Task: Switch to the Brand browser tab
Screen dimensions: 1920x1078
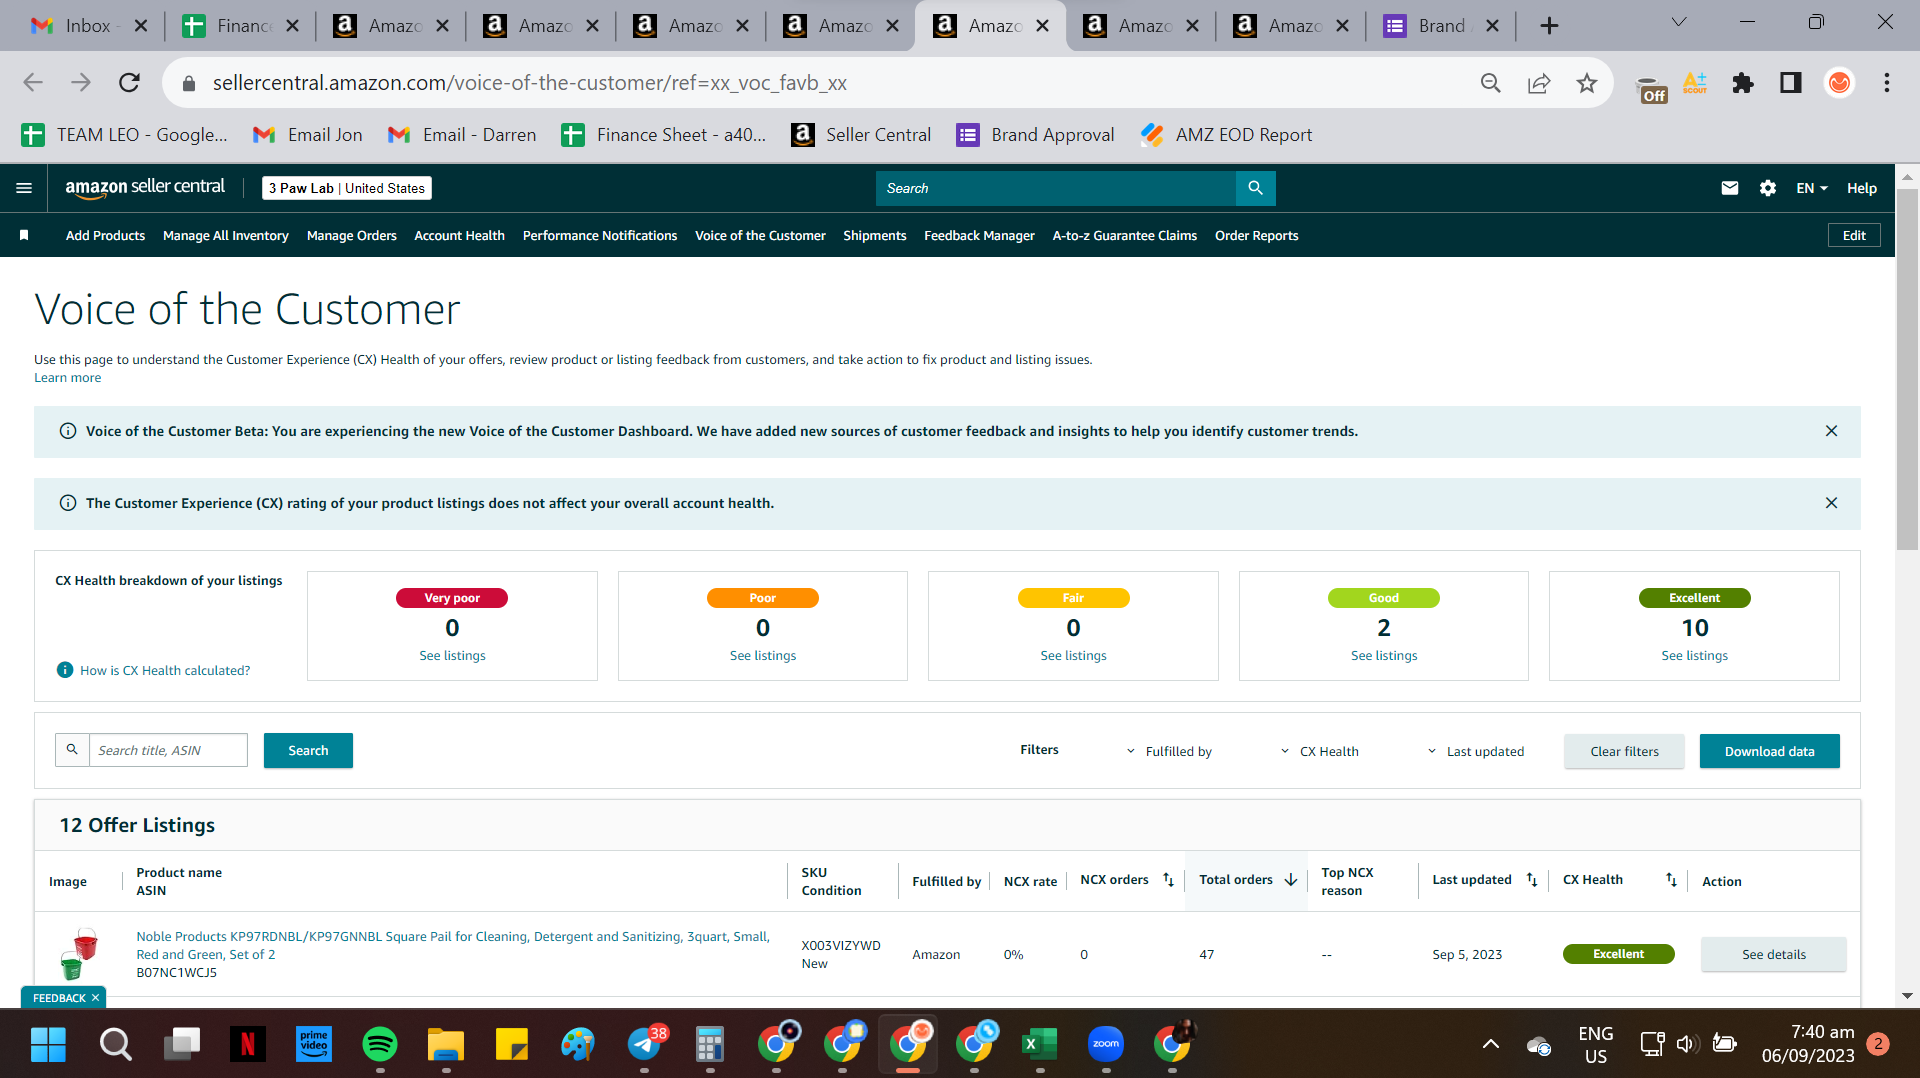Action: 1441,26
